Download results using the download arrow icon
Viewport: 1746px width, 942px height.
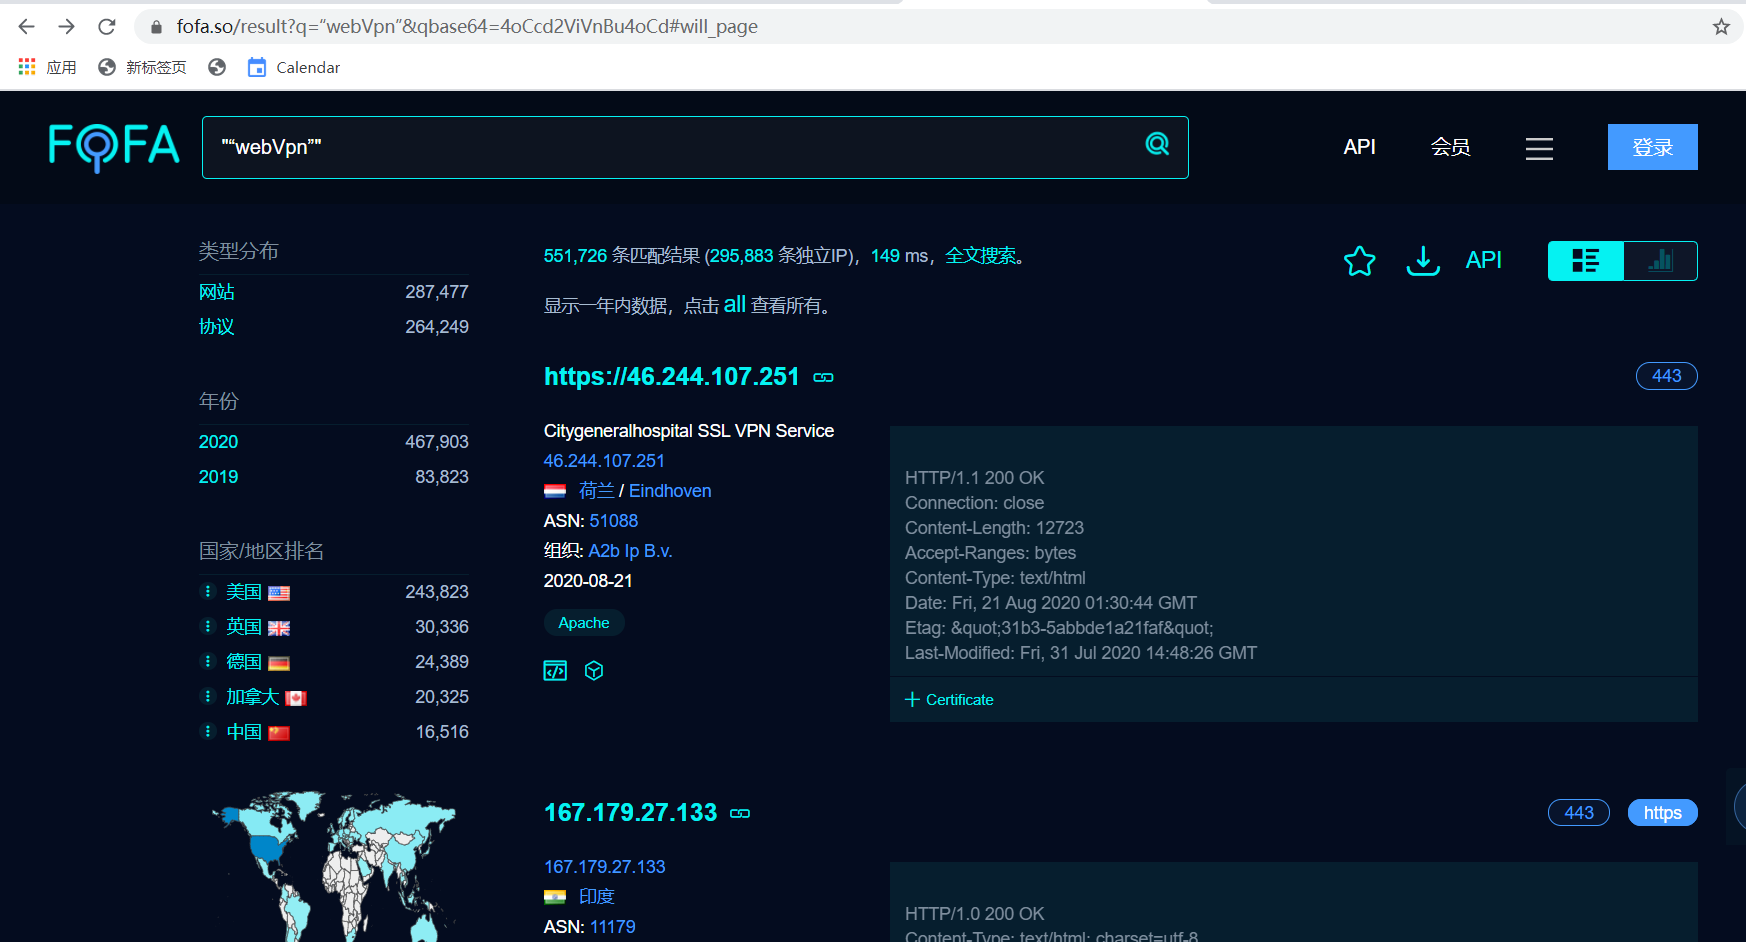point(1423,261)
